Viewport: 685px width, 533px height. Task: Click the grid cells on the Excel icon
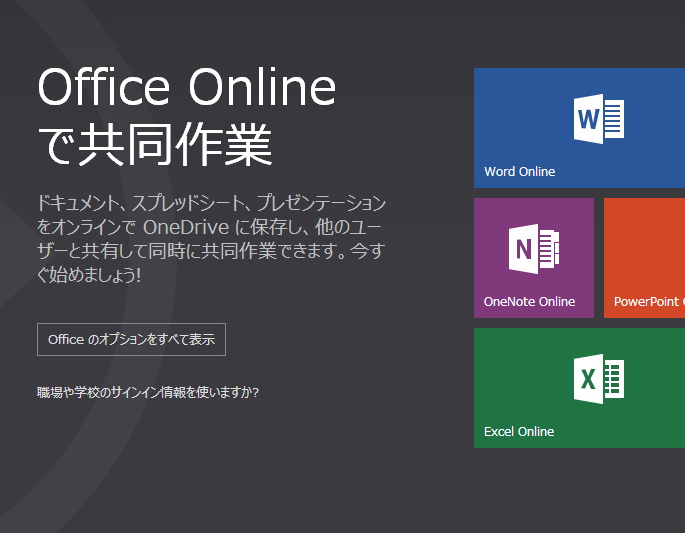tap(613, 380)
